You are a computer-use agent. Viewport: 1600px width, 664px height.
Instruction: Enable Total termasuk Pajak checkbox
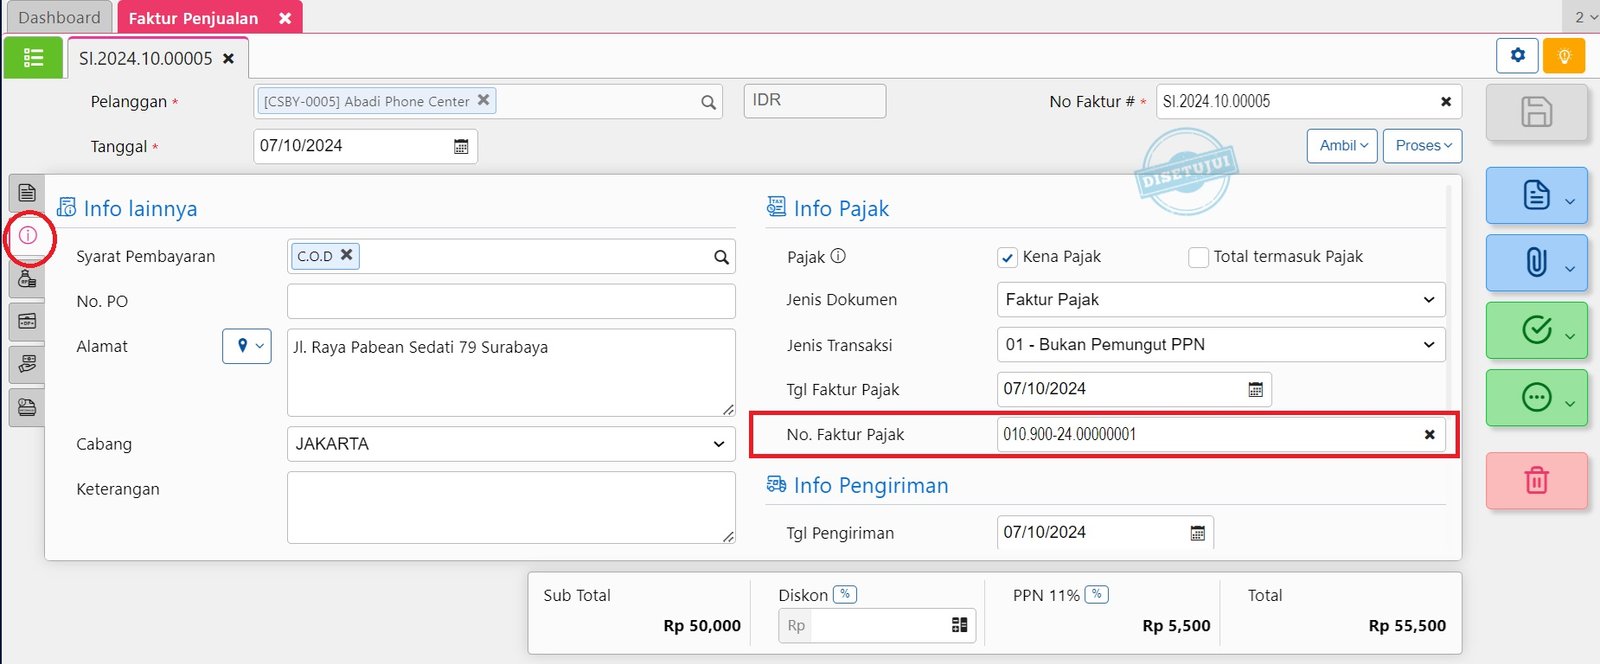pyautogui.click(x=1198, y=258)
